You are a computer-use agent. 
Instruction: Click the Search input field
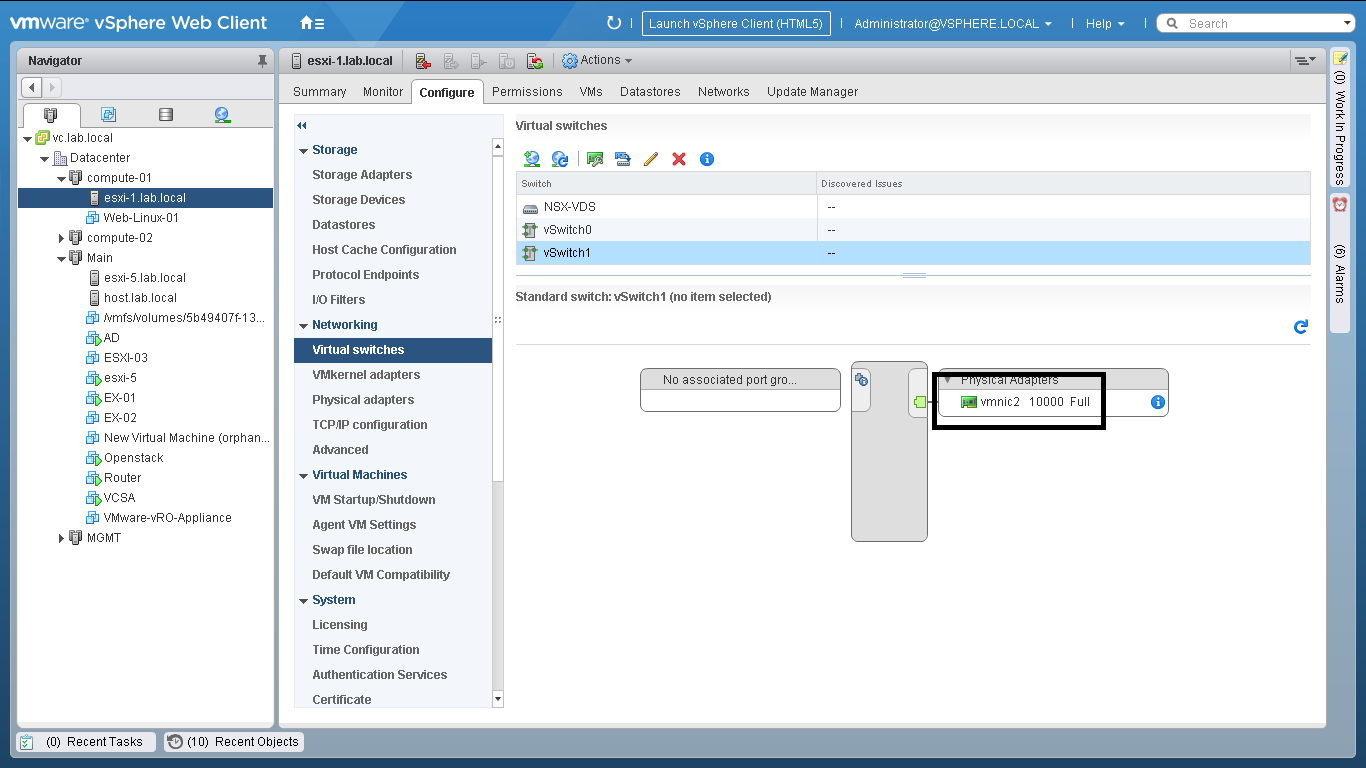1265,23
